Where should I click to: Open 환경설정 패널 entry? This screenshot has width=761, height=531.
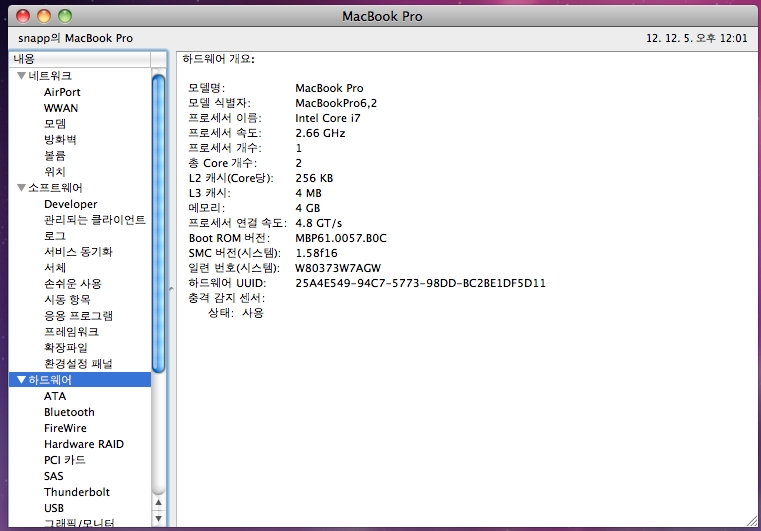[x=78, y=364]
